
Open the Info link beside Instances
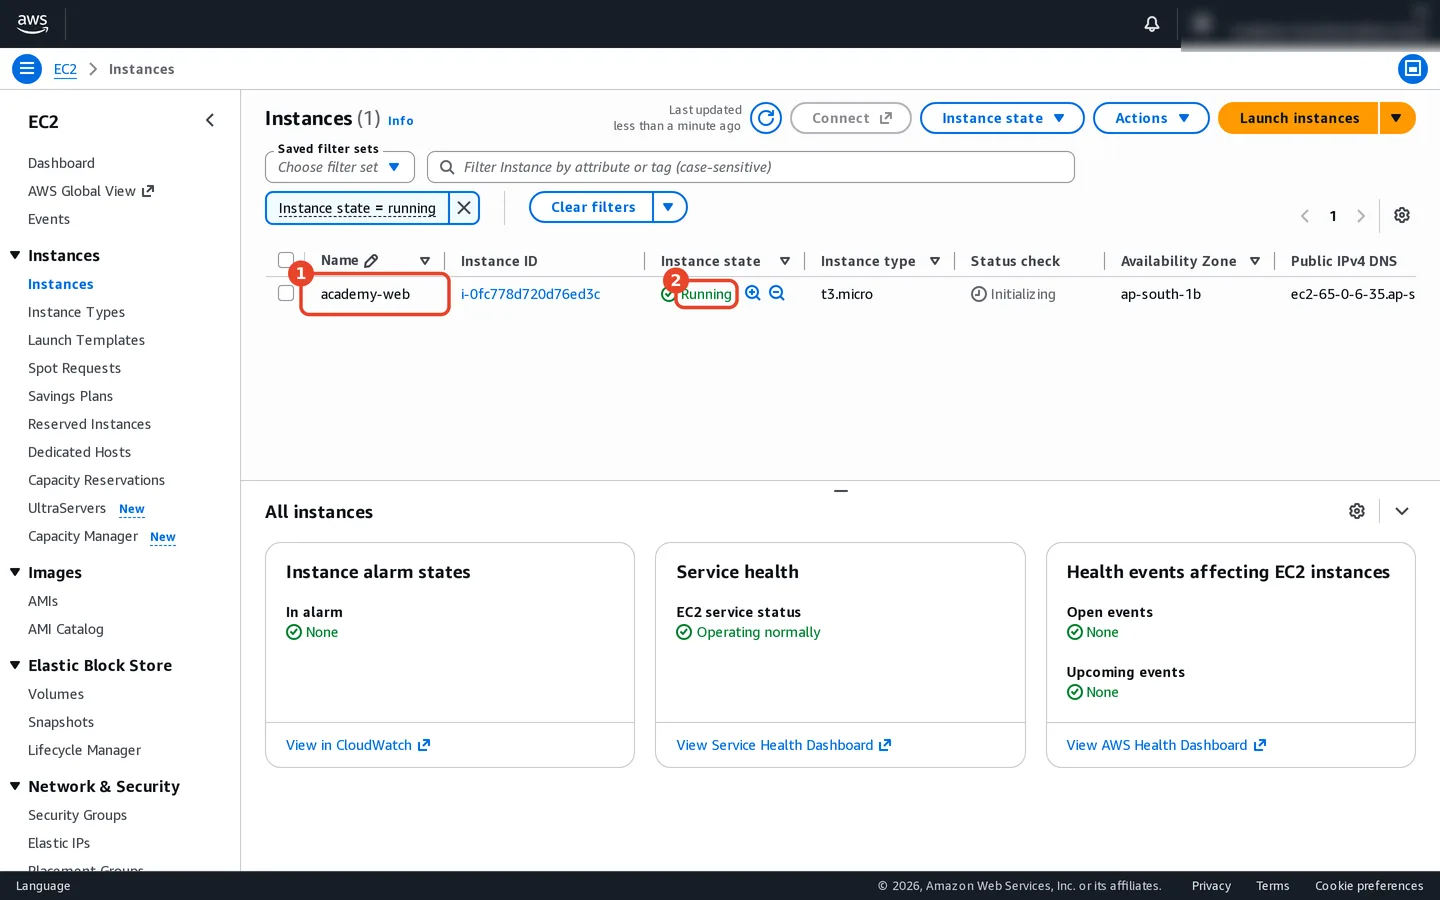(400, 121)
